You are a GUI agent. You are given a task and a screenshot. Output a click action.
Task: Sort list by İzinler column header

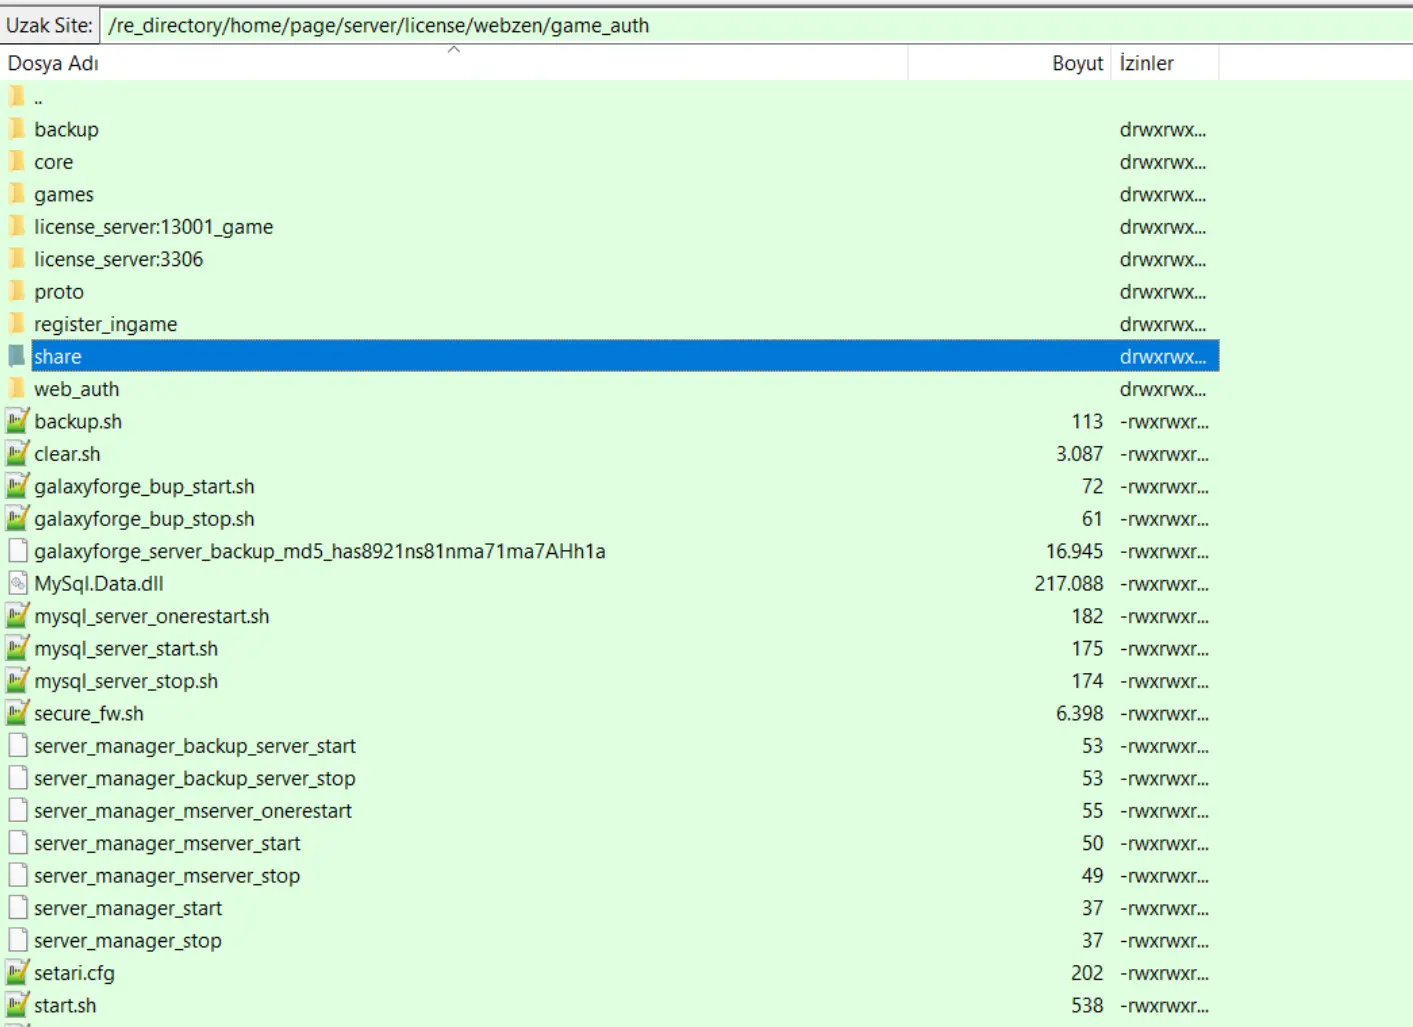[1147, 63]
